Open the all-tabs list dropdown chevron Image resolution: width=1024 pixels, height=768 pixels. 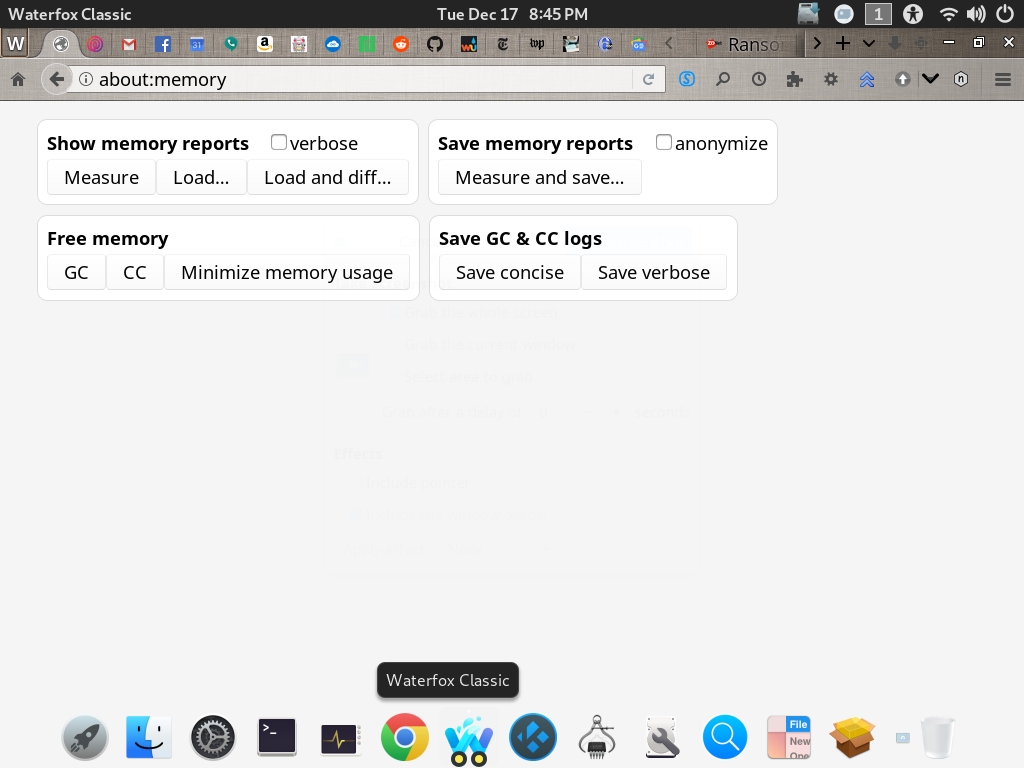(868, 43)
